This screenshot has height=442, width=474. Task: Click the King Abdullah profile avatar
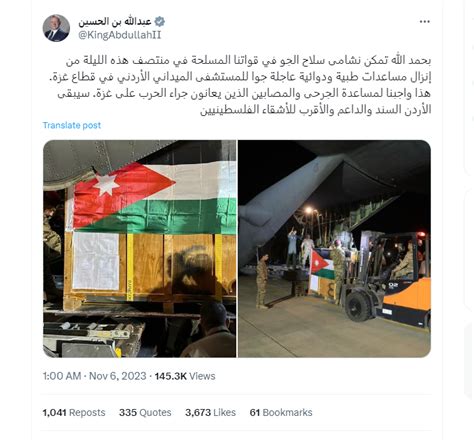(x=56, y=28)
